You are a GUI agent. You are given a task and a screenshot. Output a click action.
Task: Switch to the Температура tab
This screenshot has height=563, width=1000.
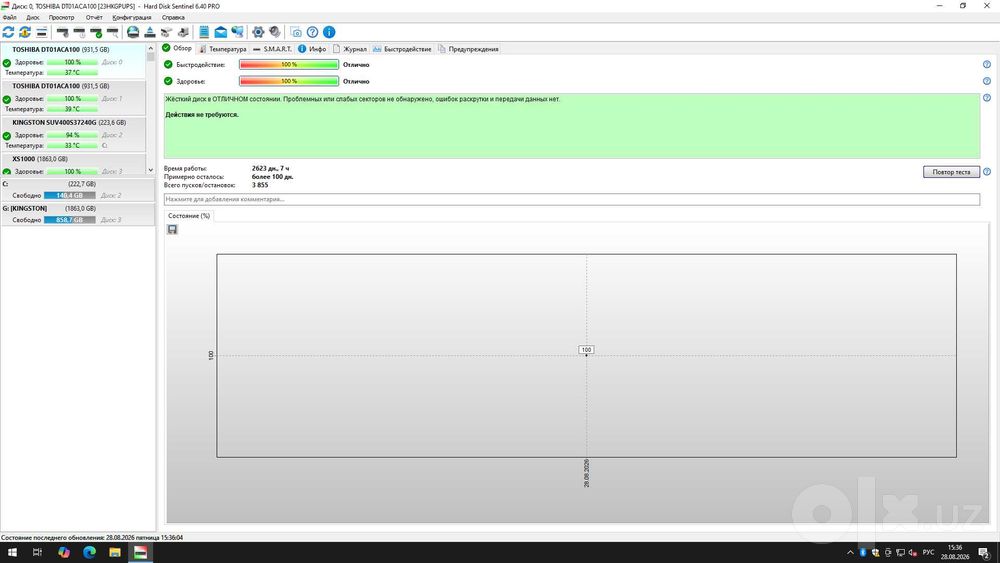pyautogui.click(x=223, y=49)
